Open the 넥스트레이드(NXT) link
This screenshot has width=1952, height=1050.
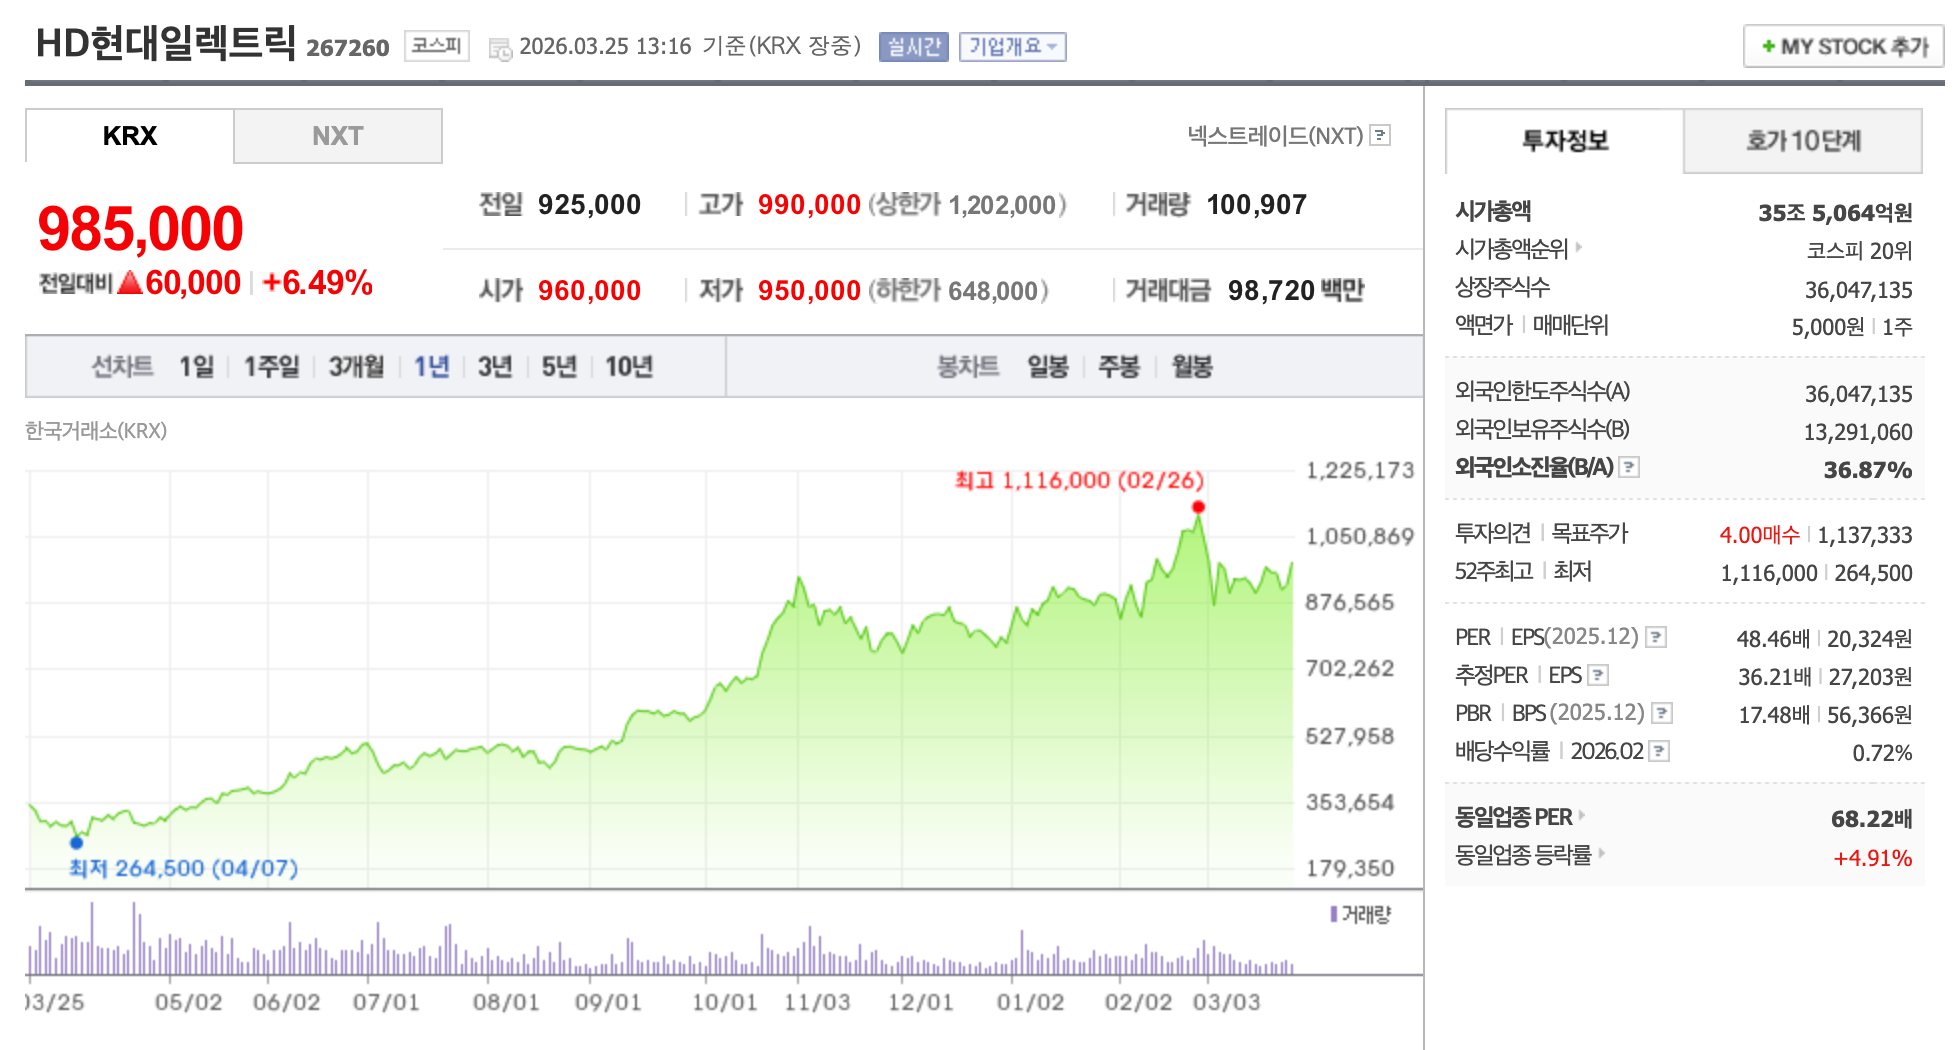1275,135
